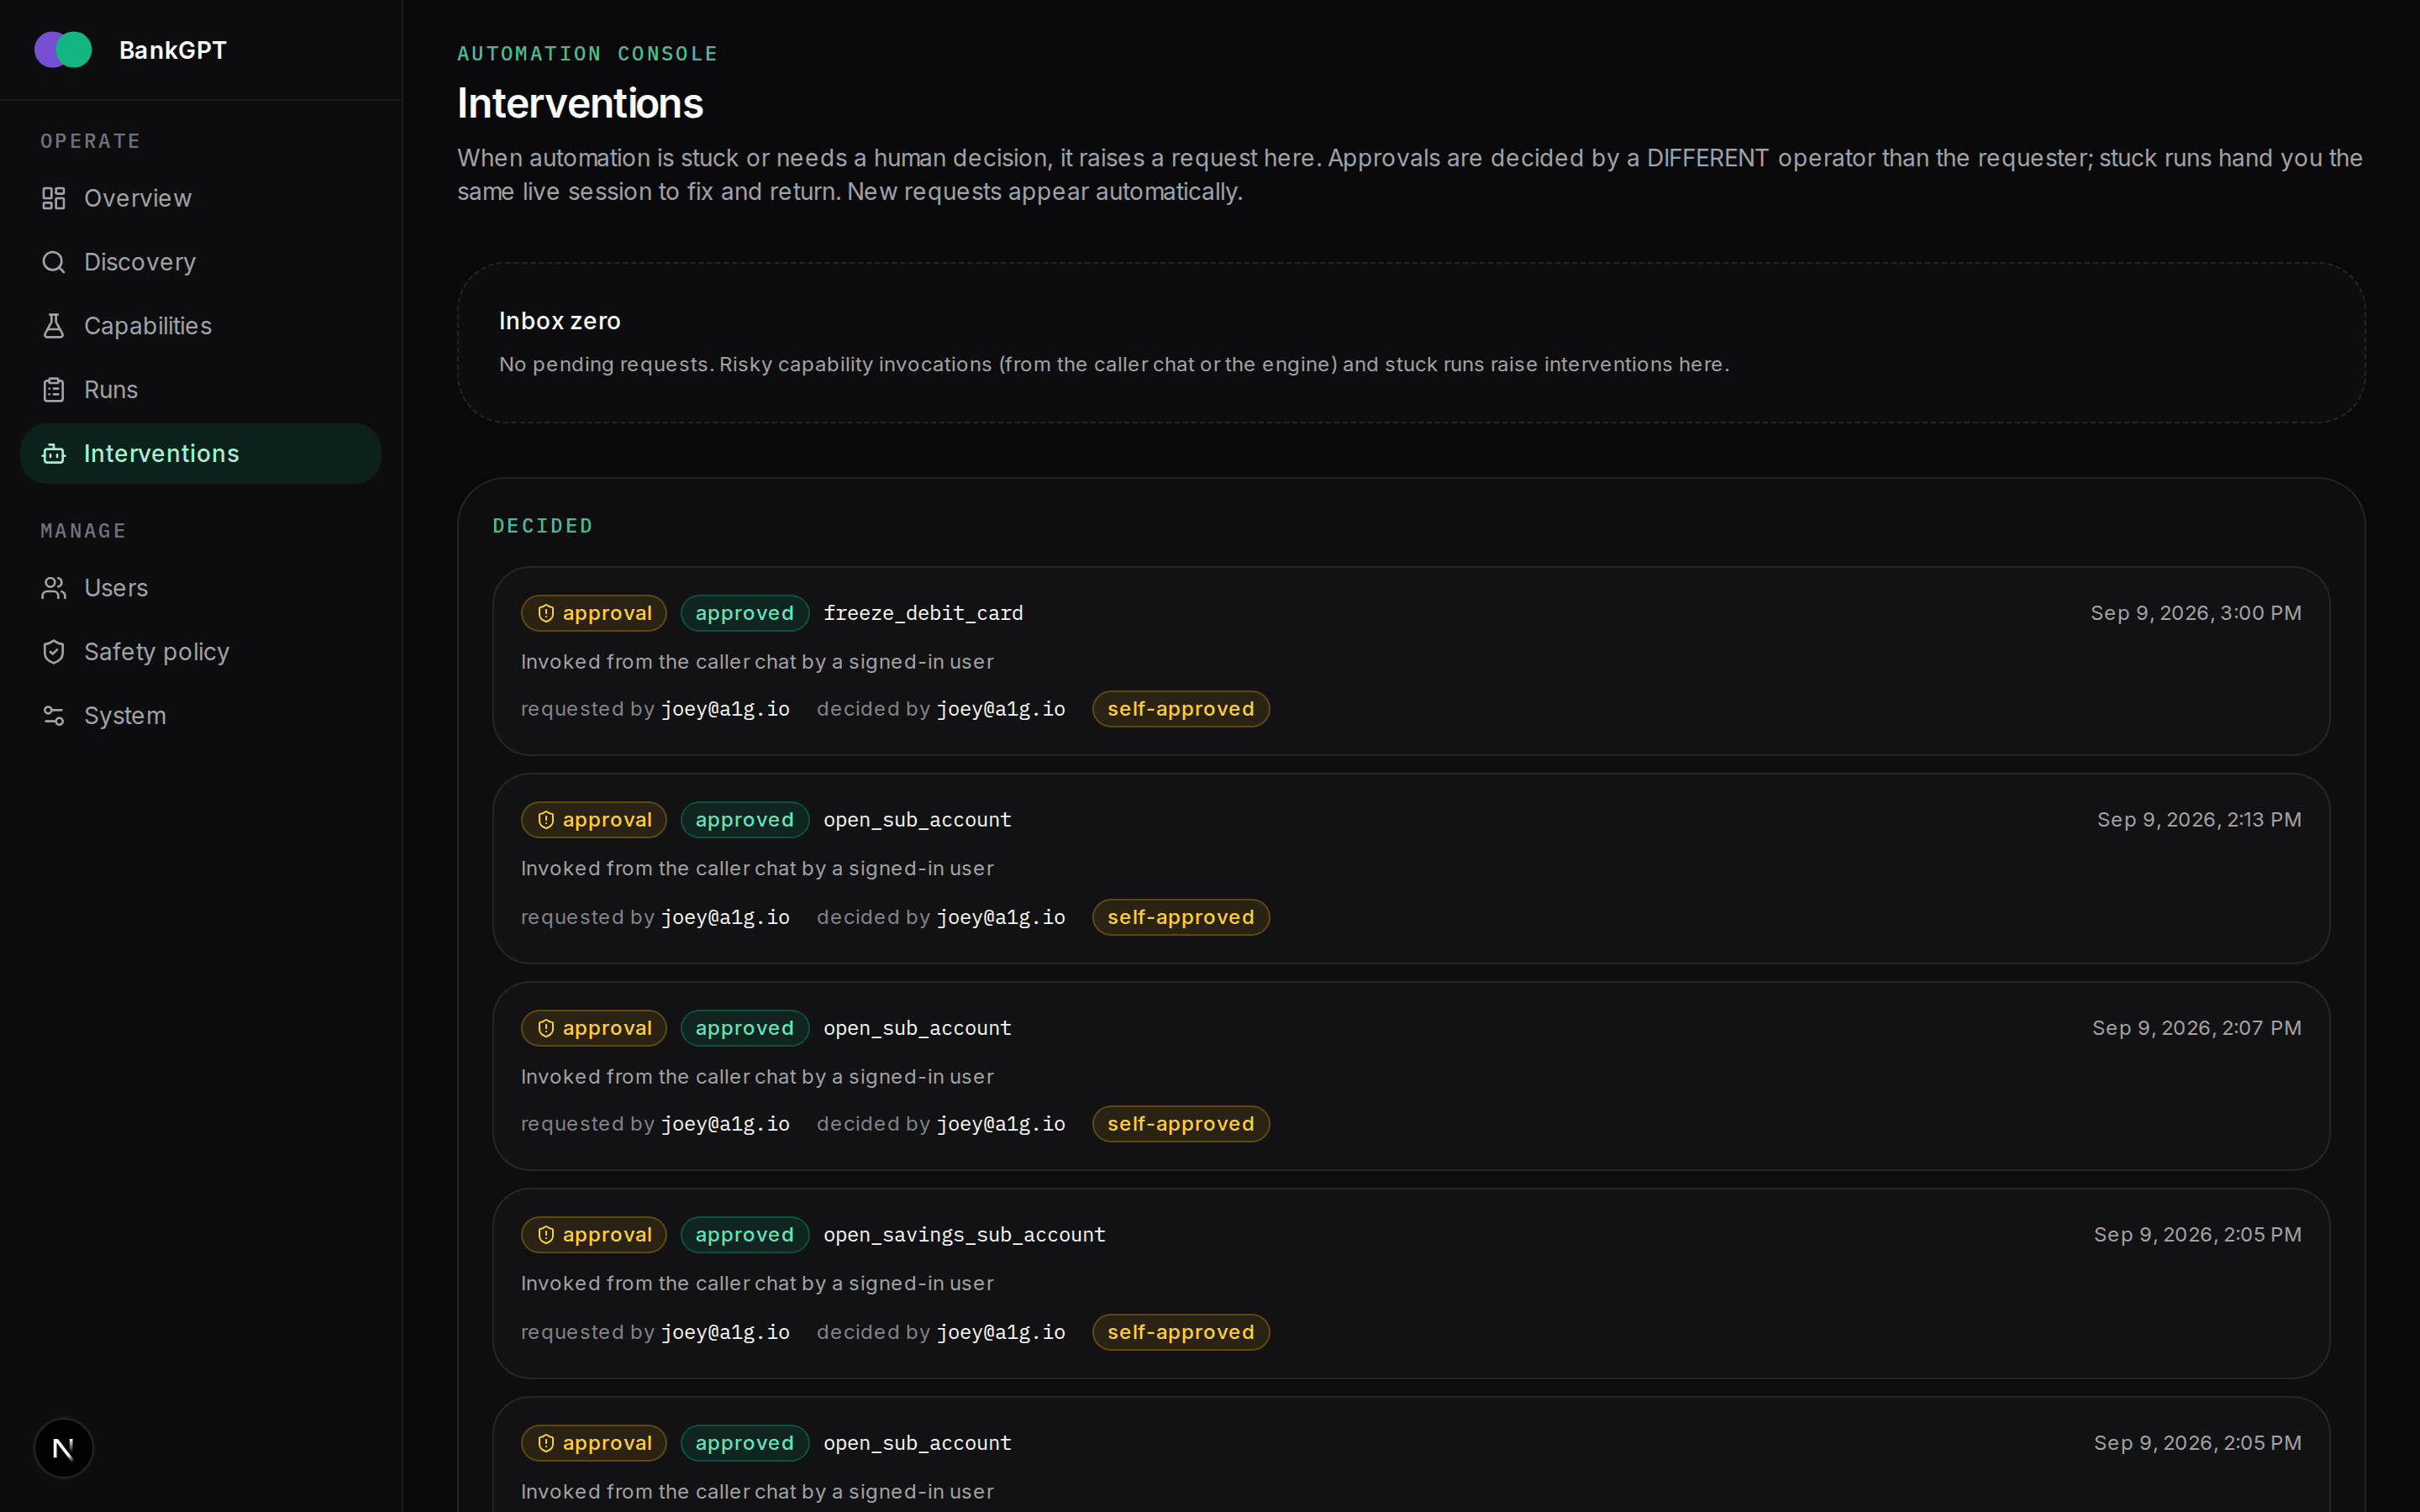
Task: Click self-approved badge on freeze_debit_card card
Action: [1180, 709]
